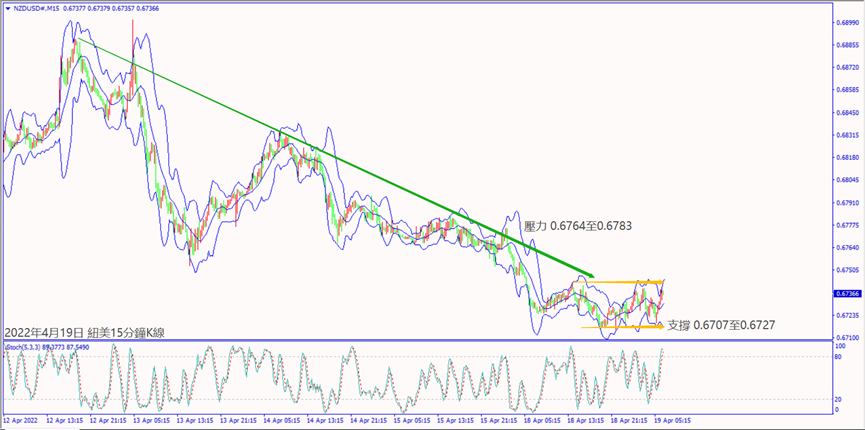Click the 0.68990 price axis label
This screenshot has height=430, width=865.
[845, 20]
